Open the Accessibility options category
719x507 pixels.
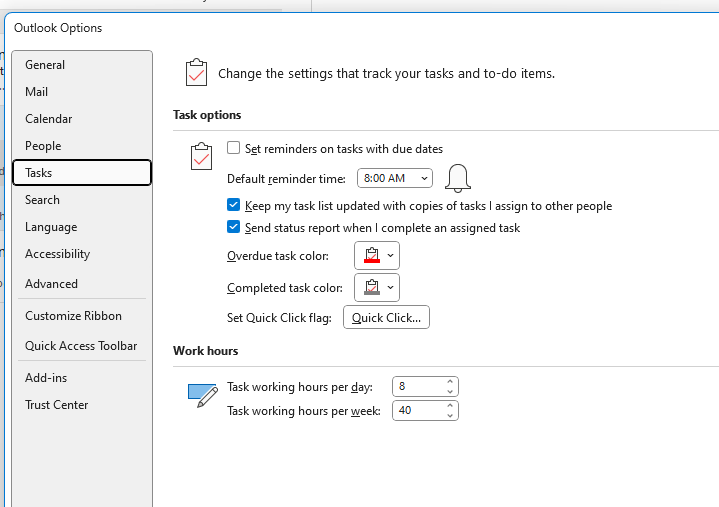click(x=82, y=254)
